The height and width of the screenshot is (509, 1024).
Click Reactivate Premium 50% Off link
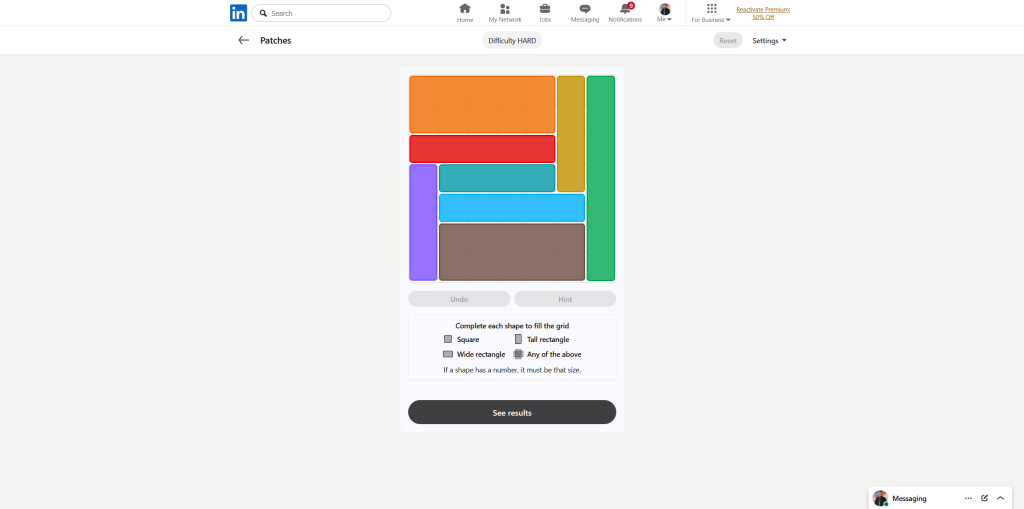(x=763, y=13)
